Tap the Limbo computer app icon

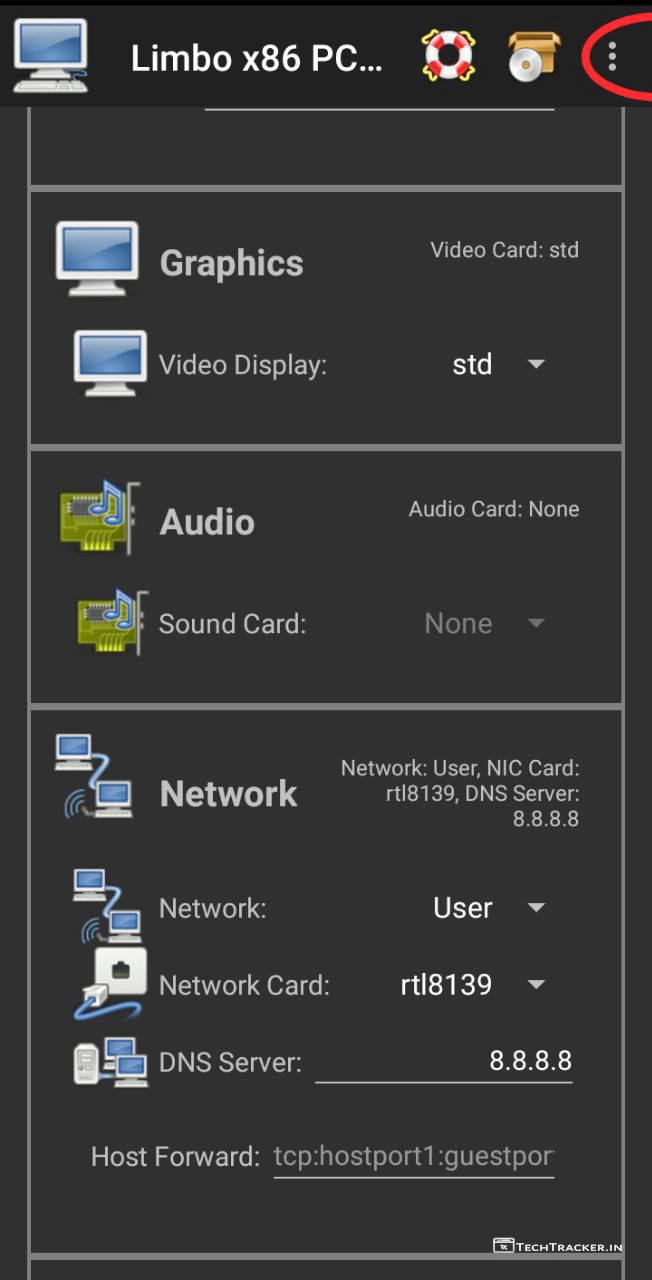click(x=50, y=55)
